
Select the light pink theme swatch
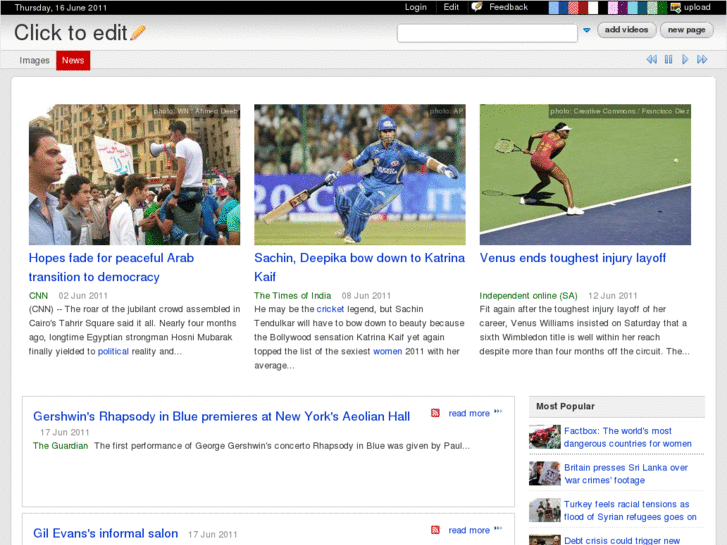pos(612,7)
